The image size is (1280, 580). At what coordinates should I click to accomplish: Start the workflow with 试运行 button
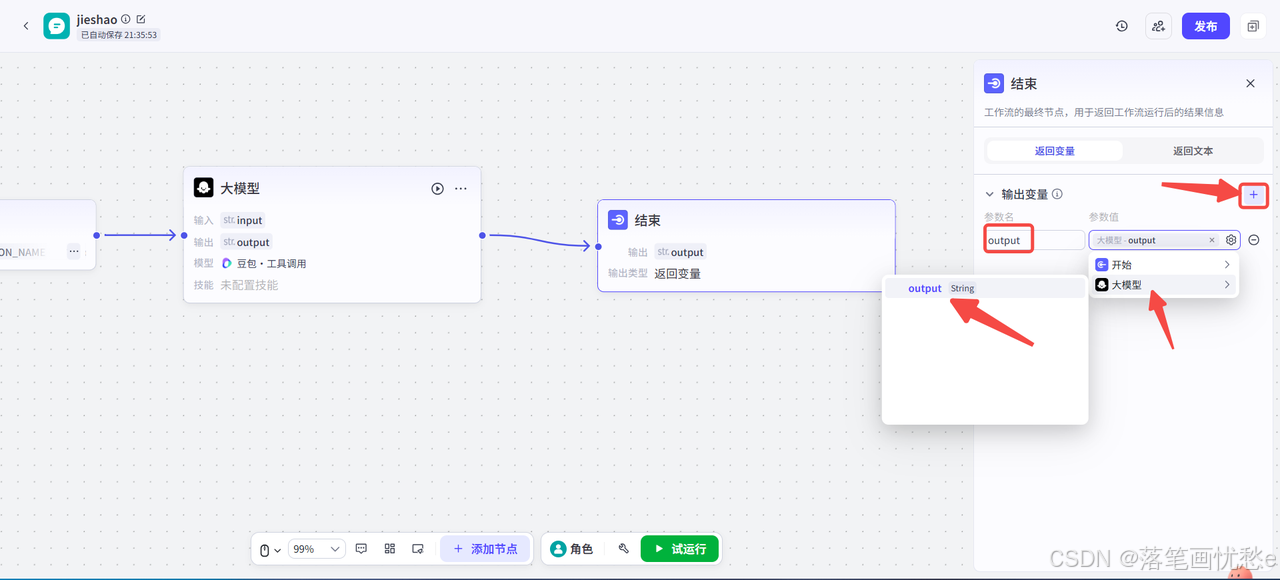pos(679,548)
